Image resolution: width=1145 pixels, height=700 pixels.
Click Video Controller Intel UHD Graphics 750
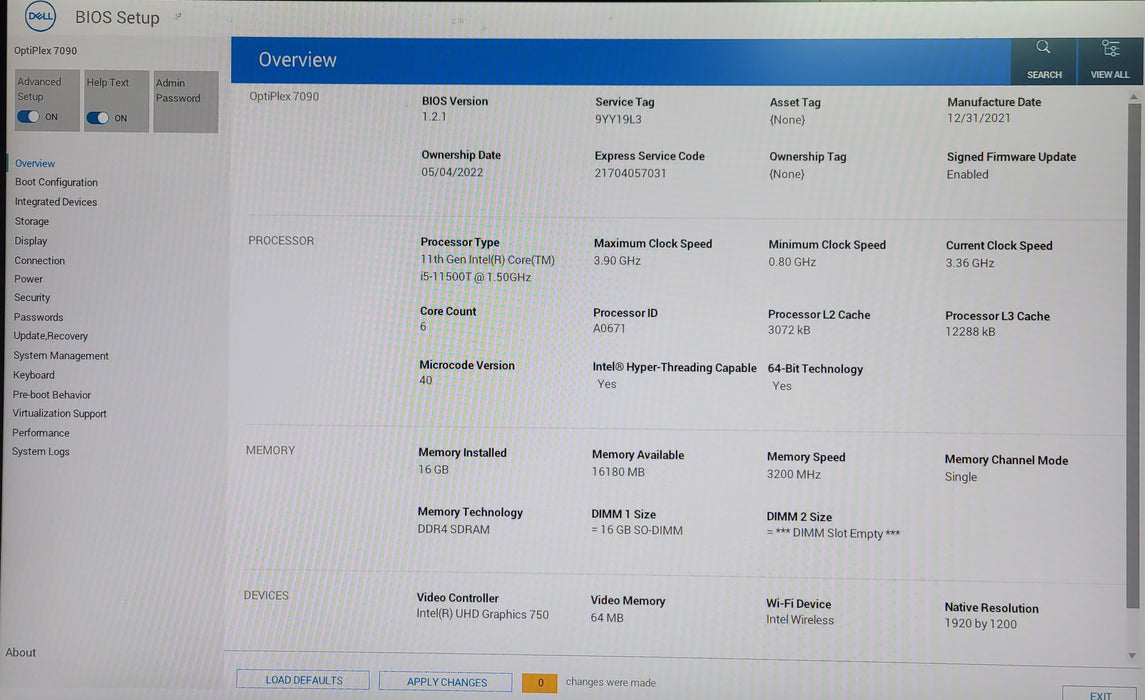pyautogui.click(x=483, y=615)
